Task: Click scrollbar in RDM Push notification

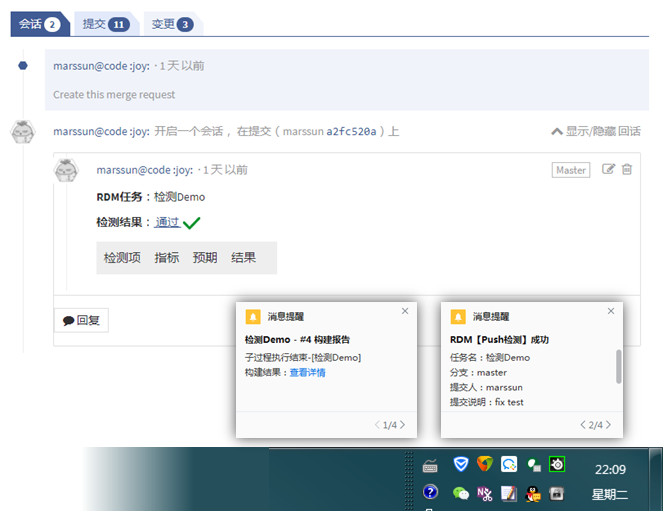Action: click(619, 367)
